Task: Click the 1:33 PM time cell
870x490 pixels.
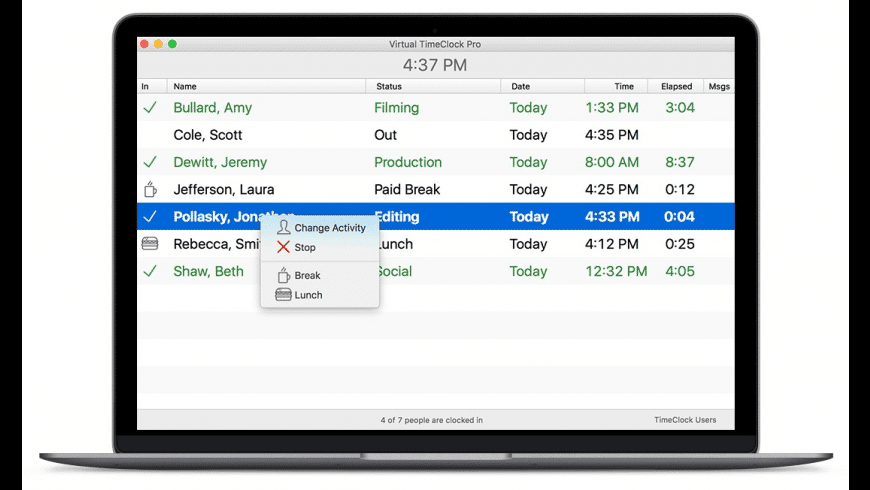Action: pos(612,108)
